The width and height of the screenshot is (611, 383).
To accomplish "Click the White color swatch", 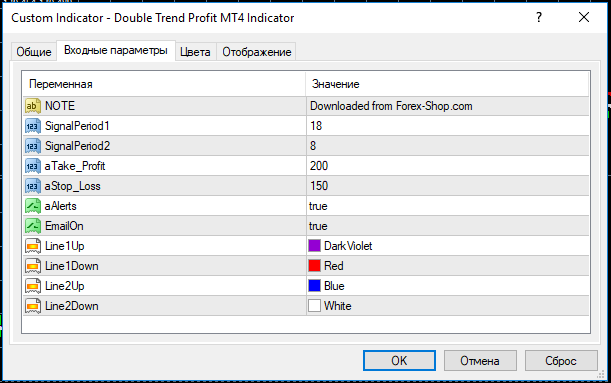I will click(x=314, y=305).
